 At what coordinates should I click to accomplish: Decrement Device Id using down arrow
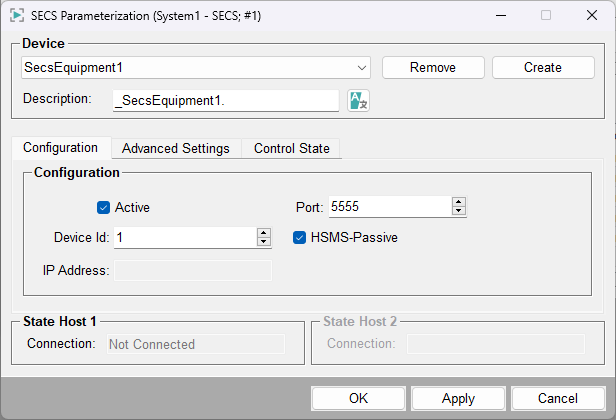pyautogui.click(x=264, y=242)
